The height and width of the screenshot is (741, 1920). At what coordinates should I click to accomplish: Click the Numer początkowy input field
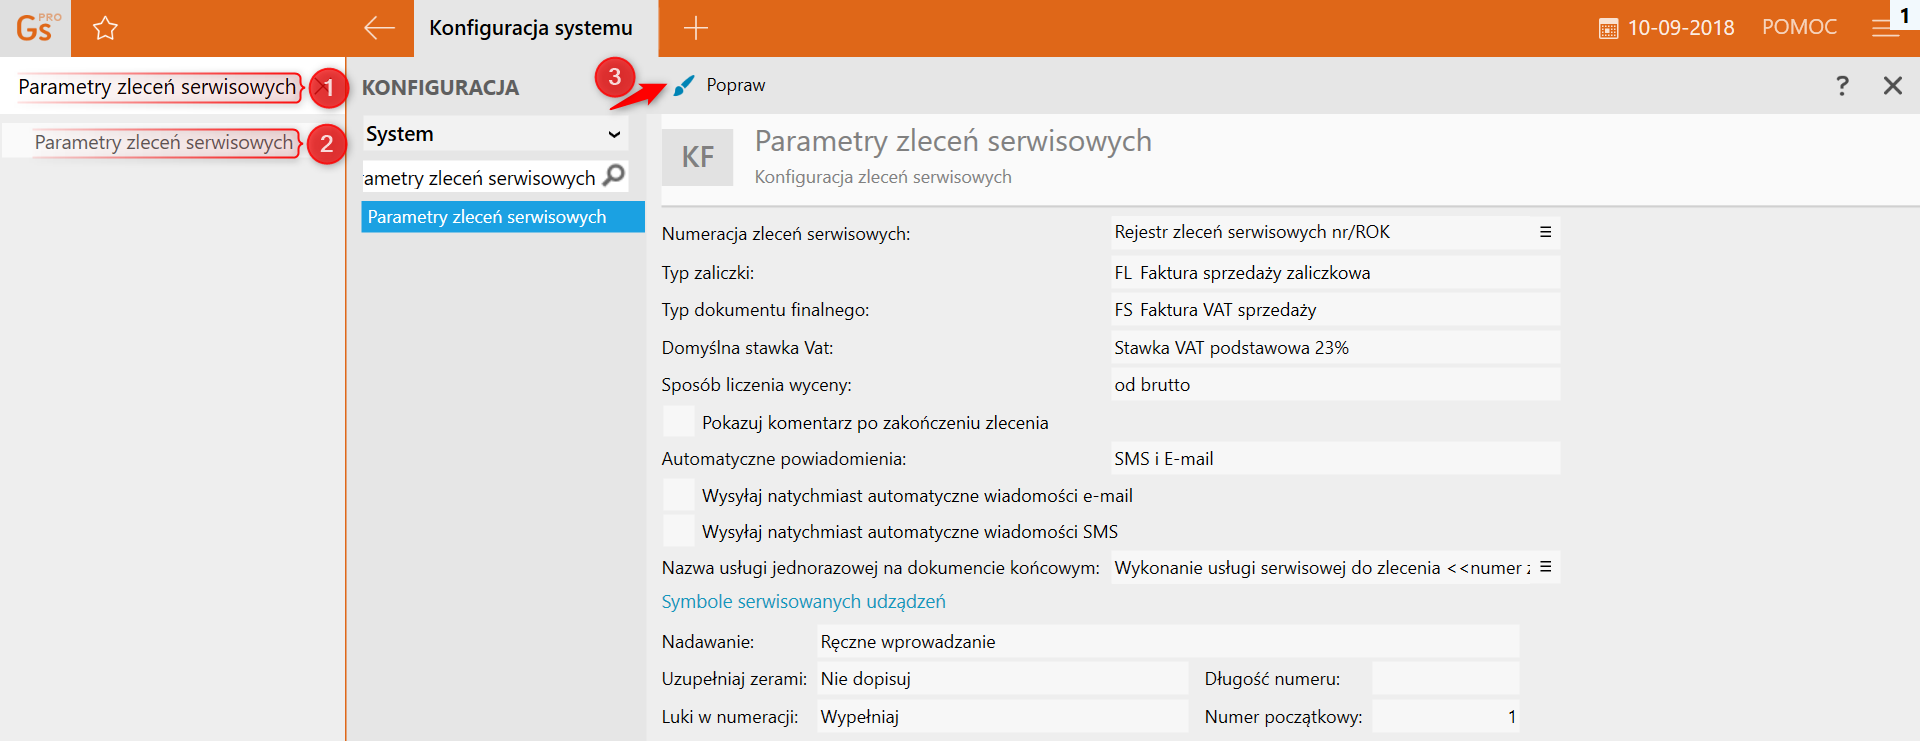1445,717
